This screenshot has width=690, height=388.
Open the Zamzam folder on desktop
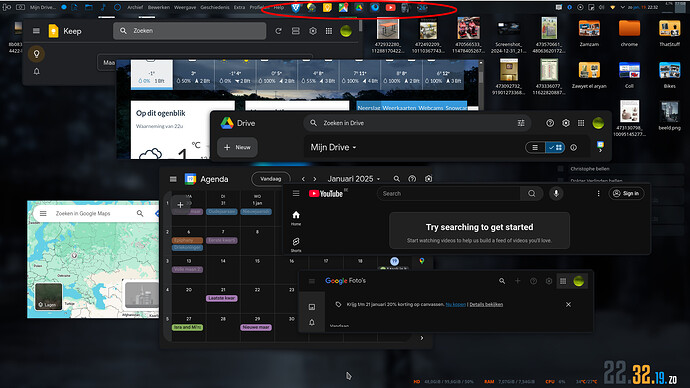click(x=589, y=32)
